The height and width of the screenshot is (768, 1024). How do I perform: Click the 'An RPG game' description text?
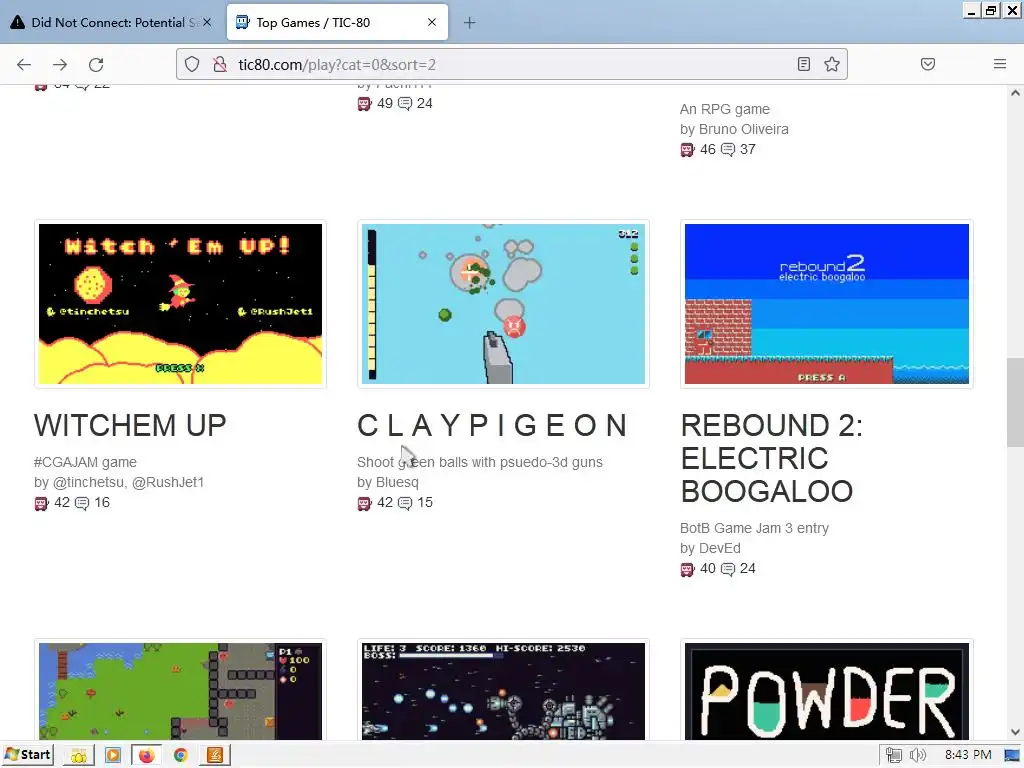tap(725, 109)
